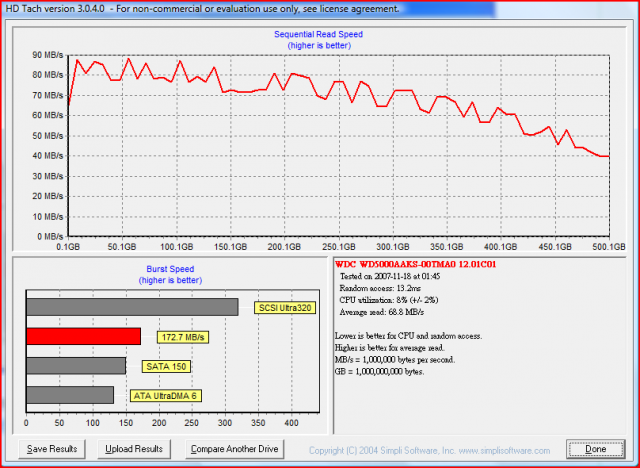Click the Burst Speed chart title
640x468 pixels.
pos(170,269)
